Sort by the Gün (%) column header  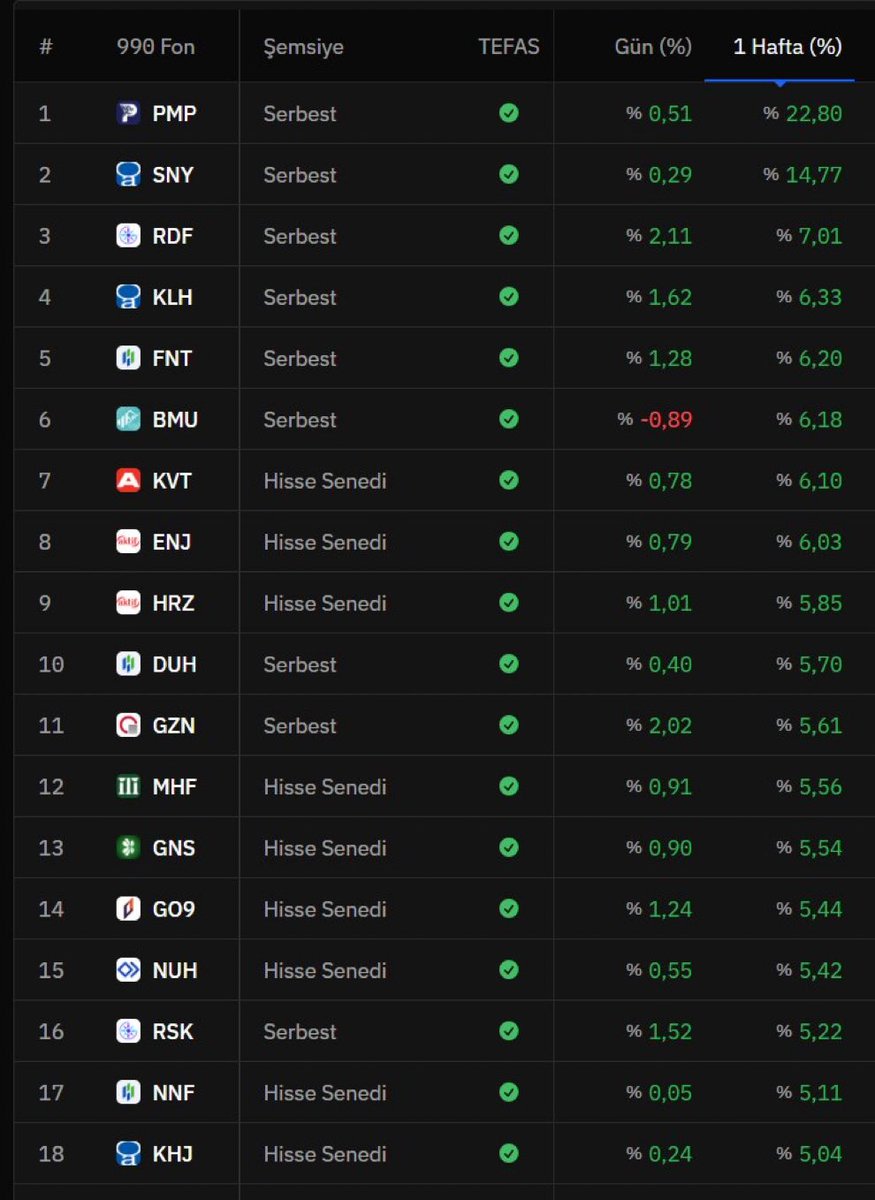(x=653, y=47)
